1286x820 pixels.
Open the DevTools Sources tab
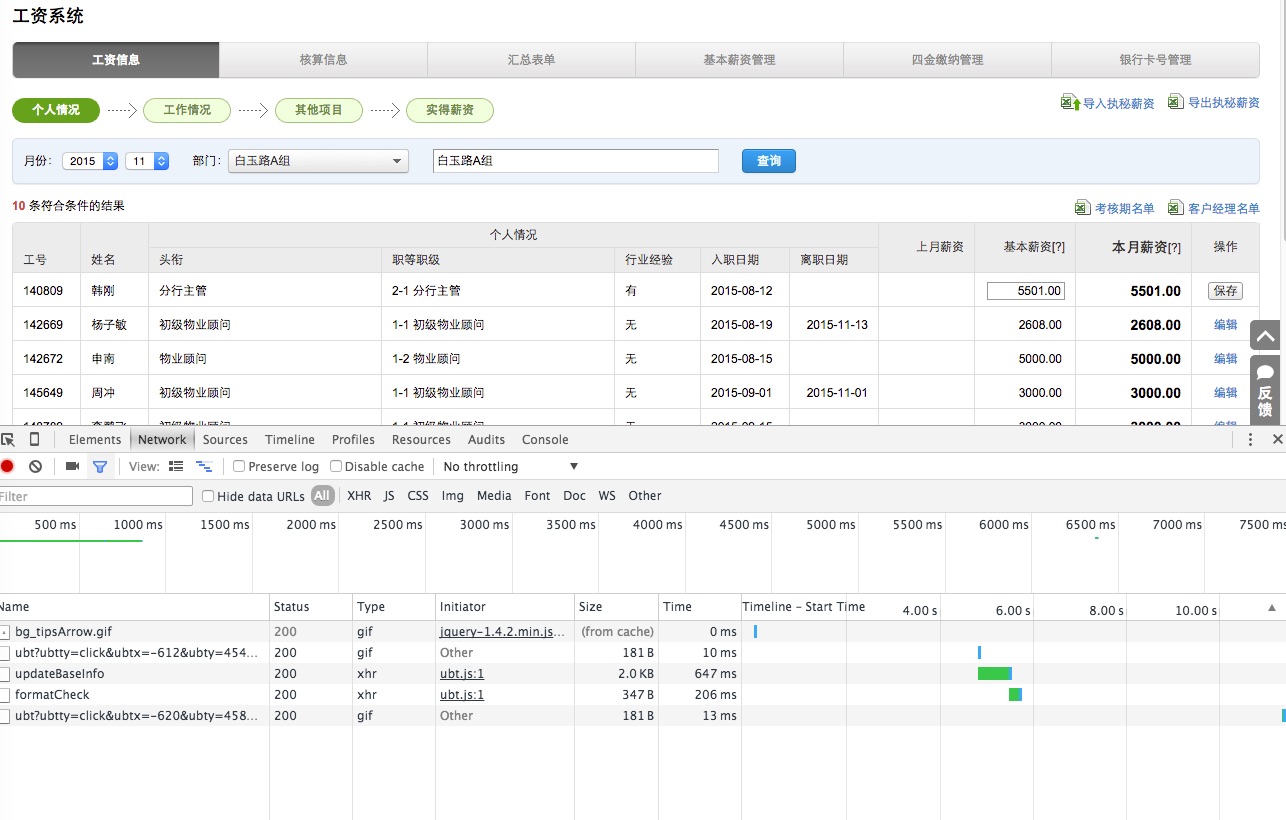(225, 440)
